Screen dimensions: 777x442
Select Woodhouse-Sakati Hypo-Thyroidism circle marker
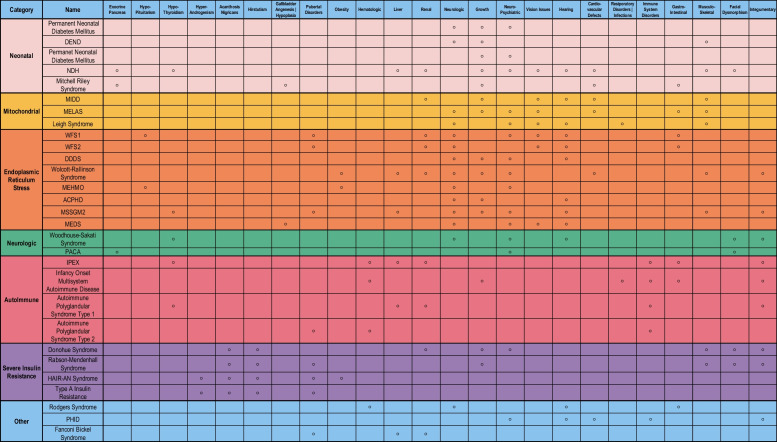click(173, 239)
